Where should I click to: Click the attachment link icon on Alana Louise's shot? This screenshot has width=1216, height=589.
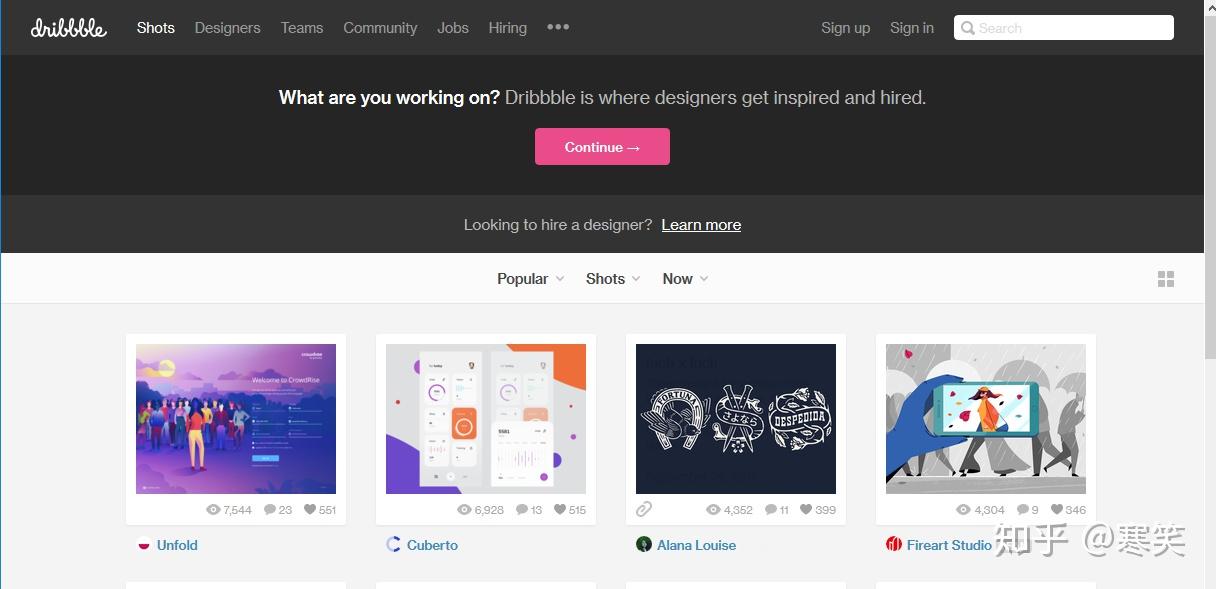(644, 509)
